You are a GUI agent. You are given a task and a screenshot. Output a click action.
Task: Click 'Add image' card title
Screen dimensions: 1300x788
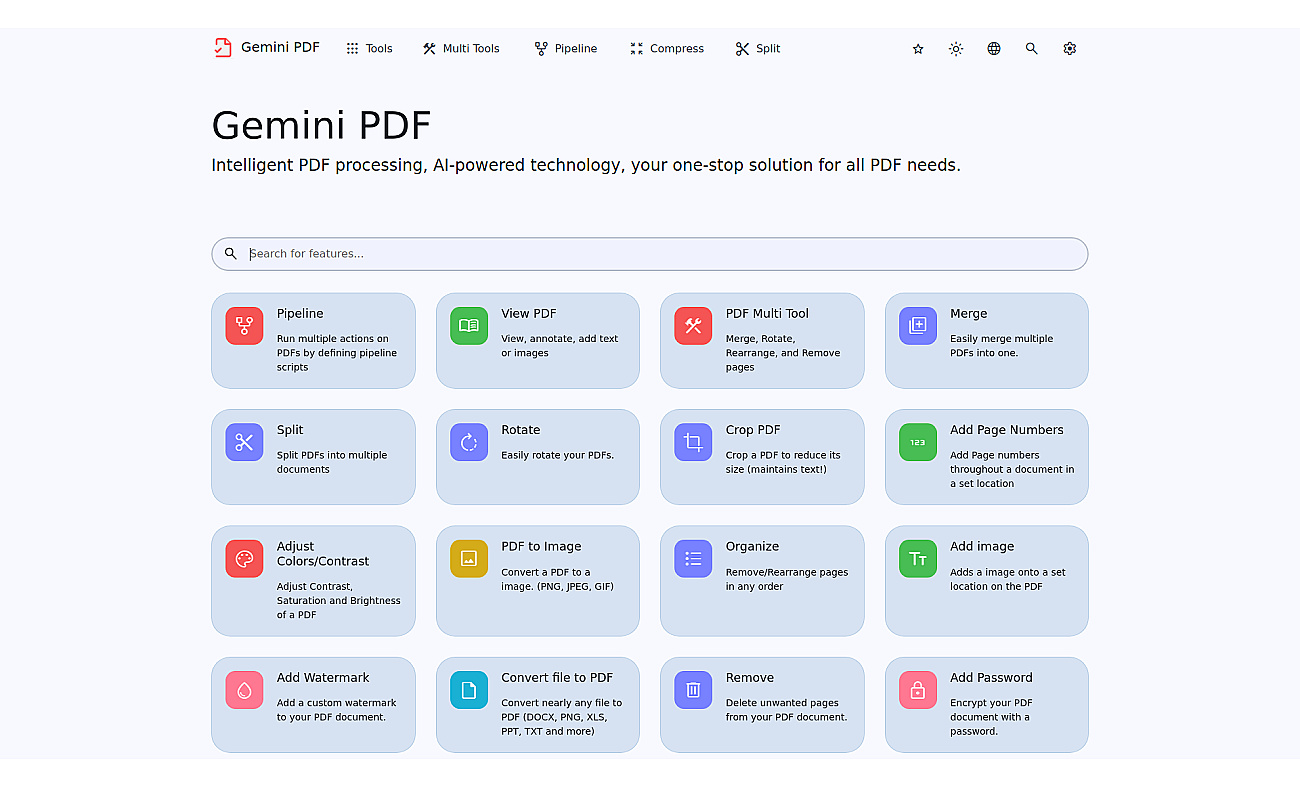pyautogui.click(x=982, y=547)
